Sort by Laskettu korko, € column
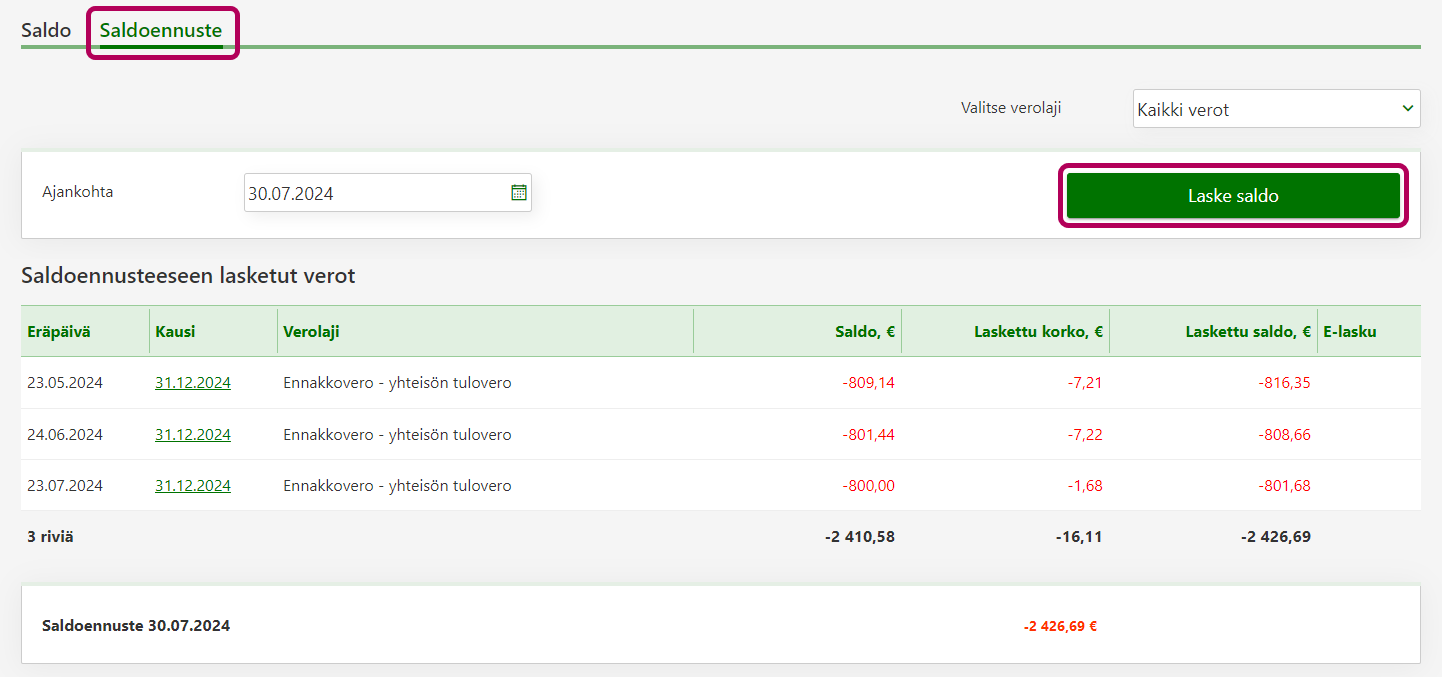Screen dimensions: 1442x677 coord(1038,331)
